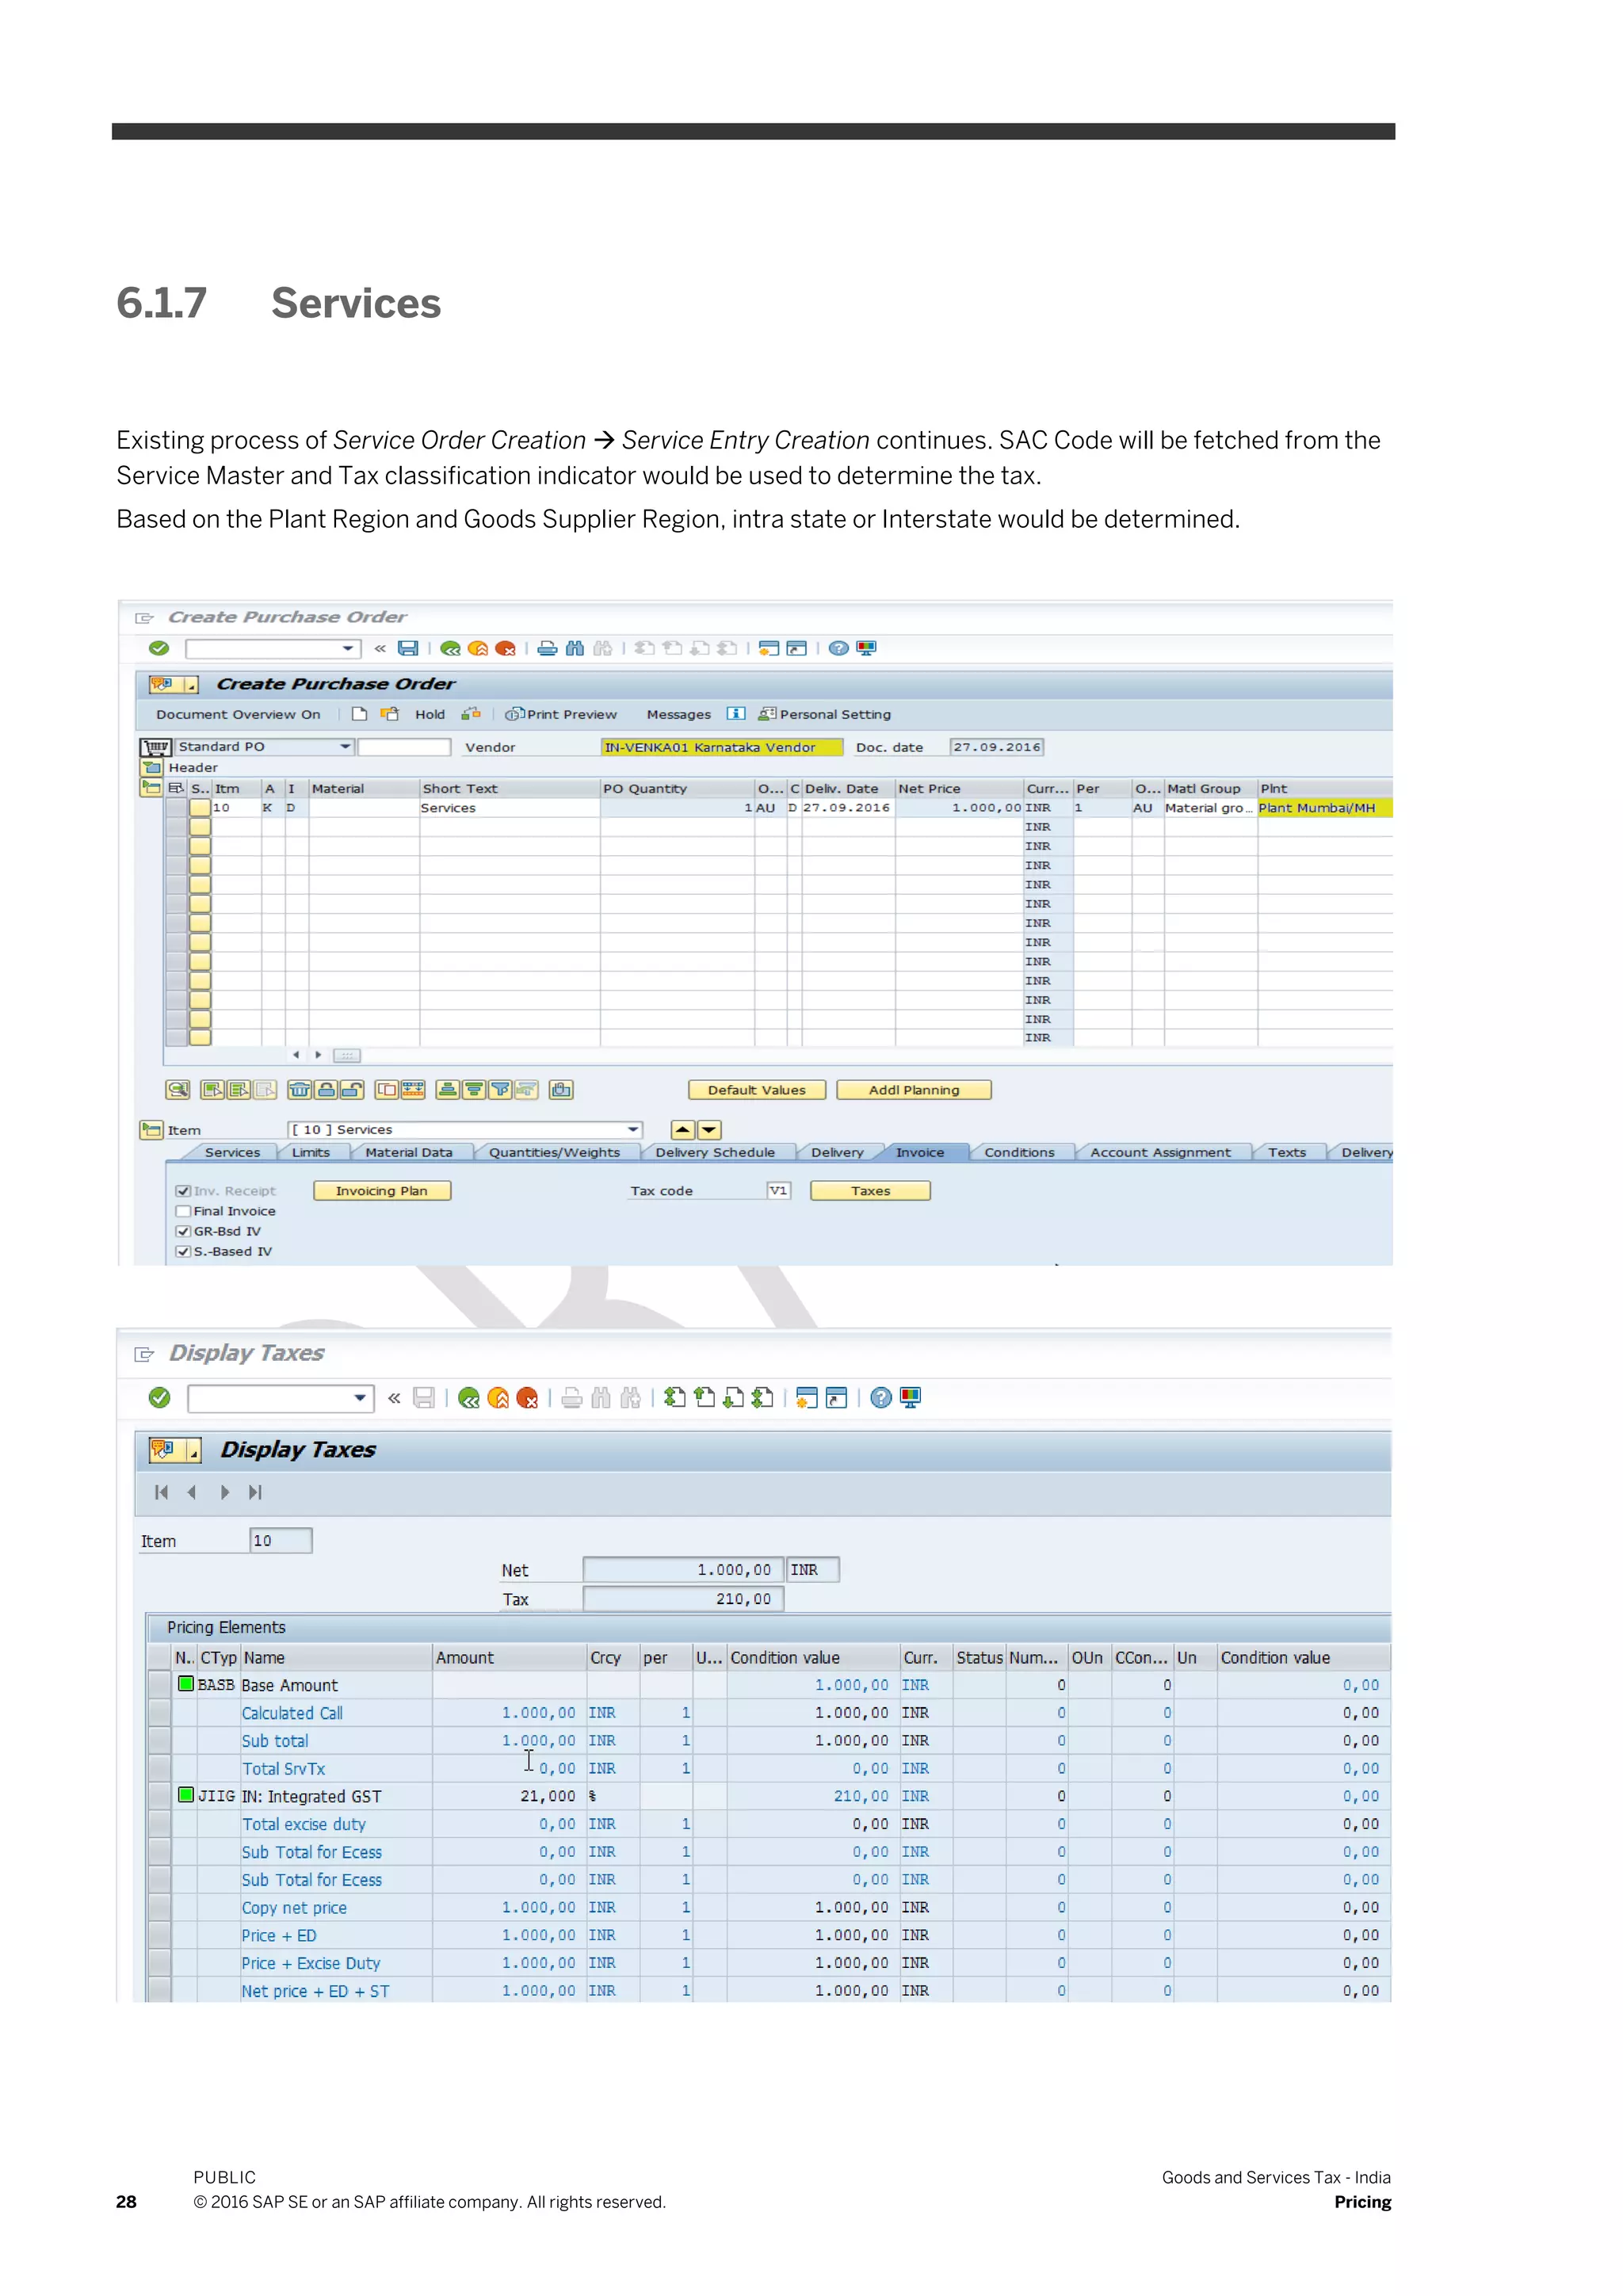Screen dimensions: 1623x2296
Task: Open the item selector dropdown showing [ 10 ] Services
Action: (x=632, y=1130)
